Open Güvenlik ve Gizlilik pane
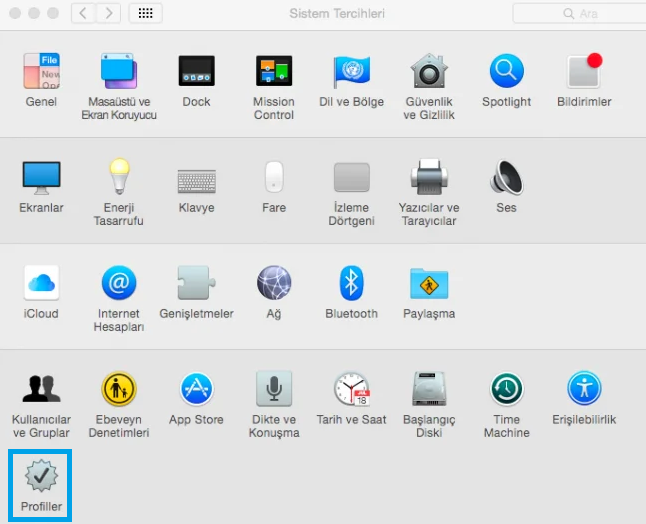646x524 pixels. [429, 72]
